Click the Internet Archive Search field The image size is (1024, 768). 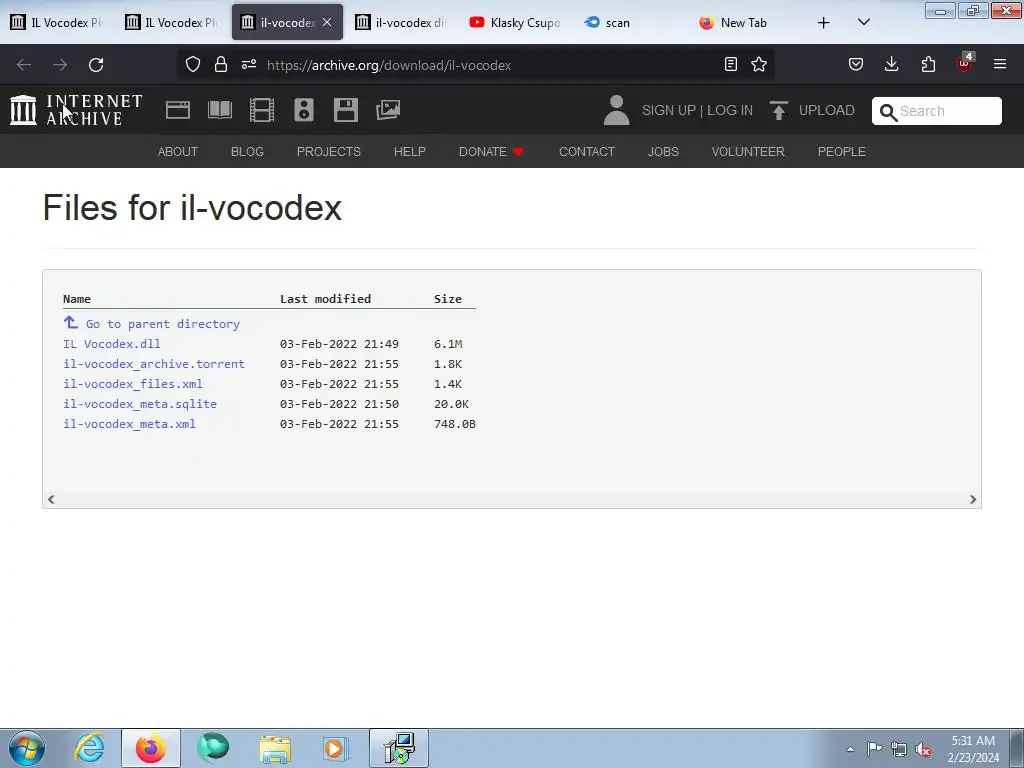(936, 111)
